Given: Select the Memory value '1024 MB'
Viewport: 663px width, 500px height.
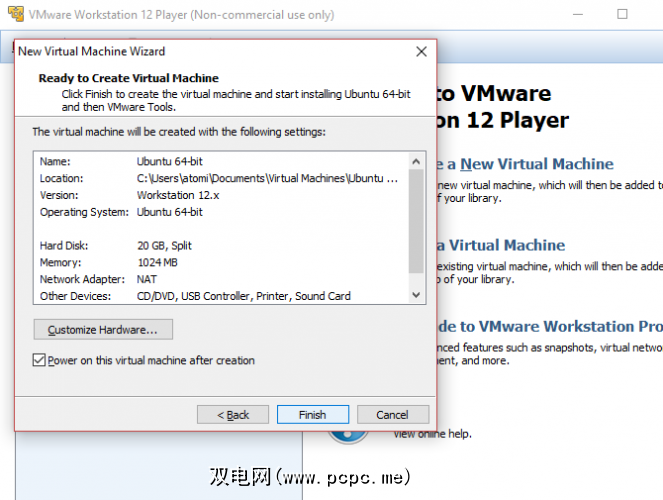Looking at the screenshot, I should coord(157,262).
